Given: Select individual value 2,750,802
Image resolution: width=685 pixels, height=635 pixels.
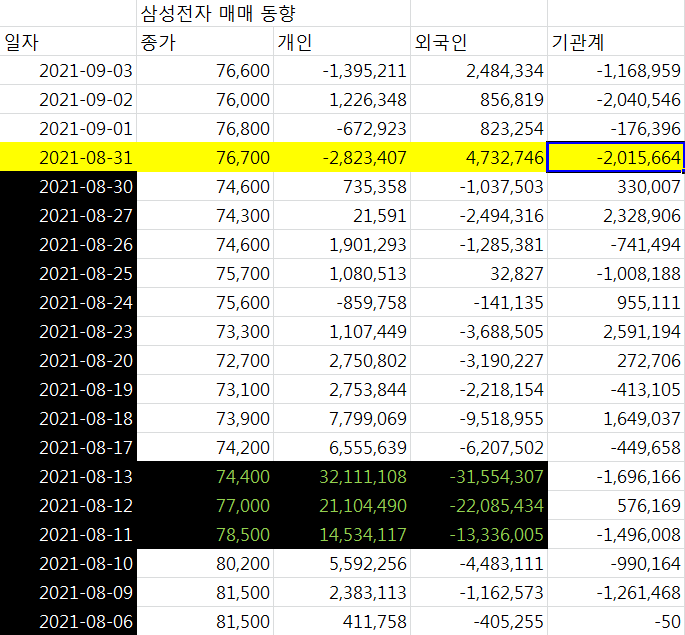Looking at the screenshot, I should 342,360.
